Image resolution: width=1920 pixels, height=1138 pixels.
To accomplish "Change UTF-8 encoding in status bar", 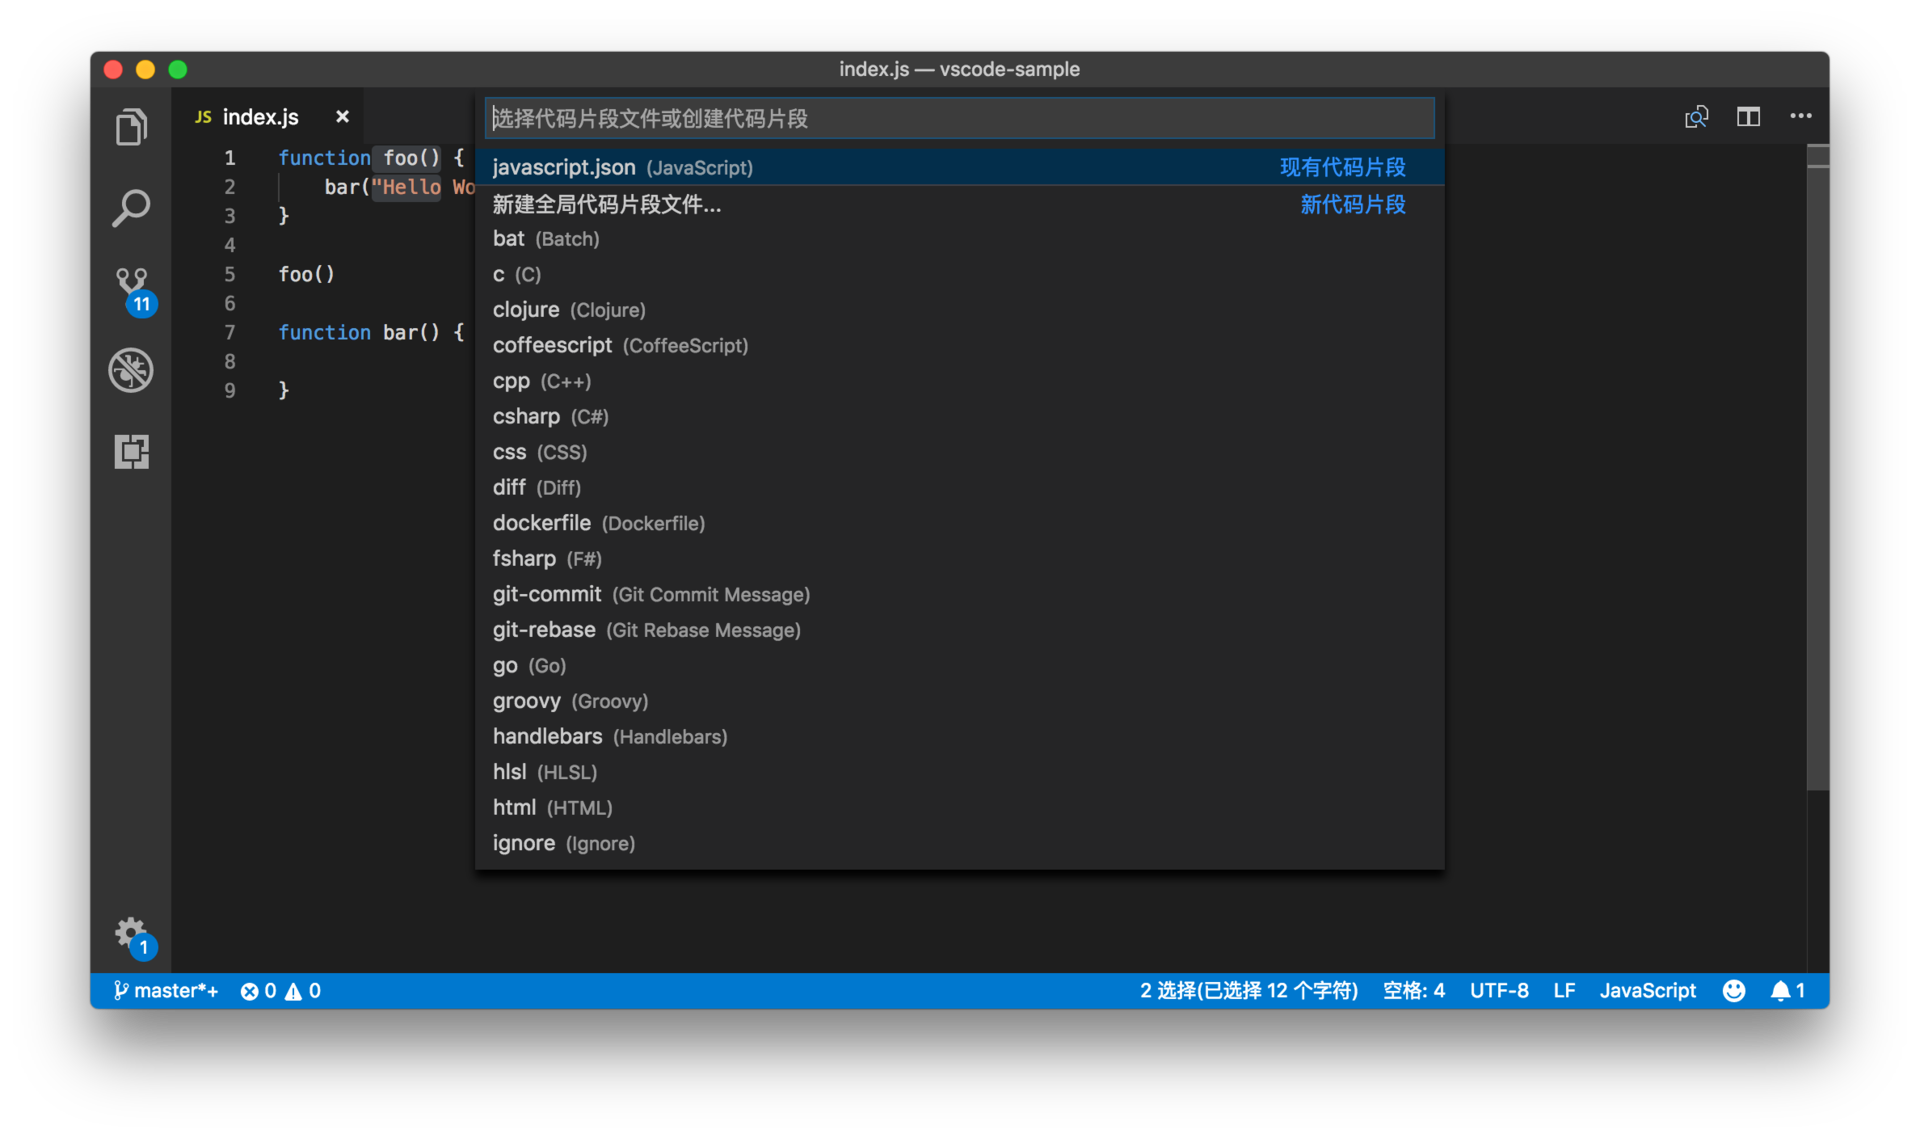I will 1498,990.
